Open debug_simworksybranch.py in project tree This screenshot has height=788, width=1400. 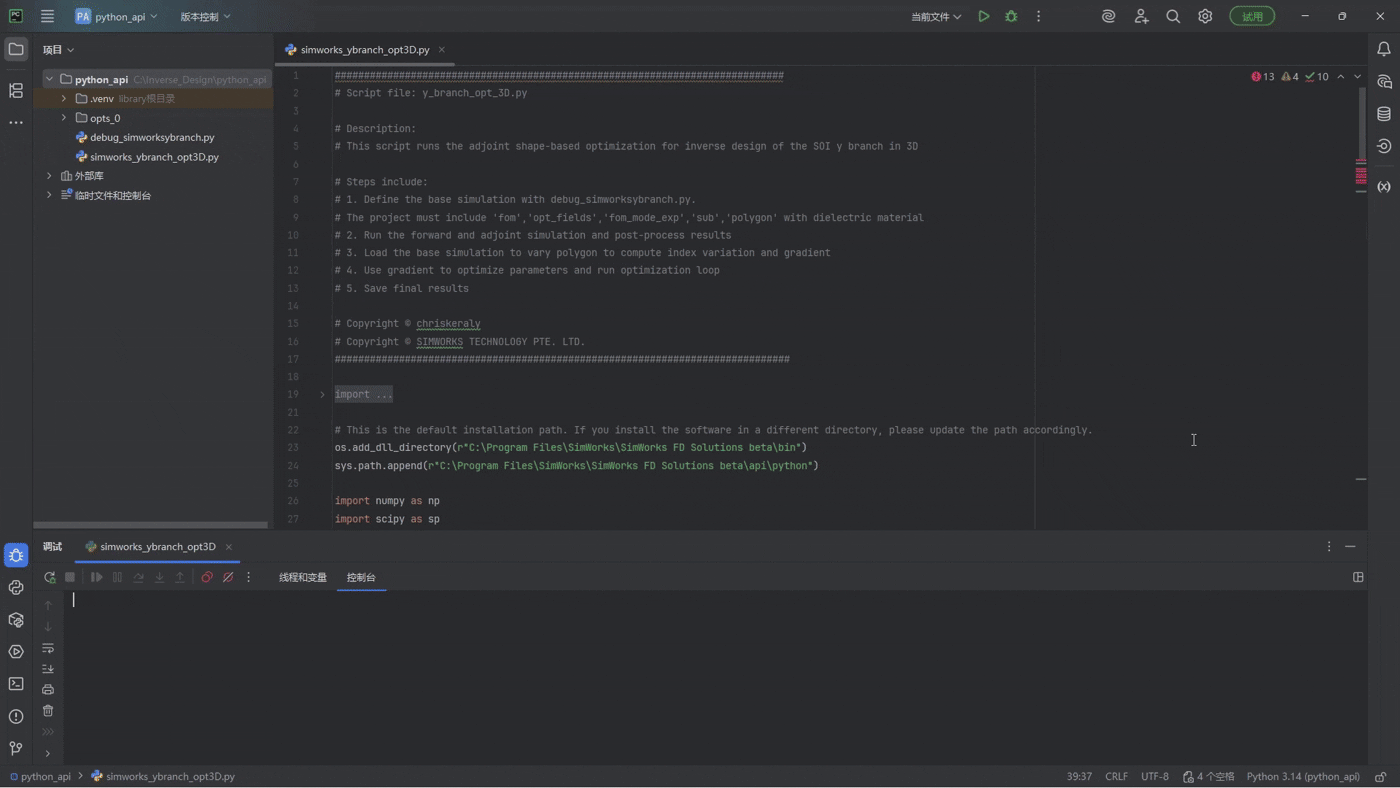152,137
